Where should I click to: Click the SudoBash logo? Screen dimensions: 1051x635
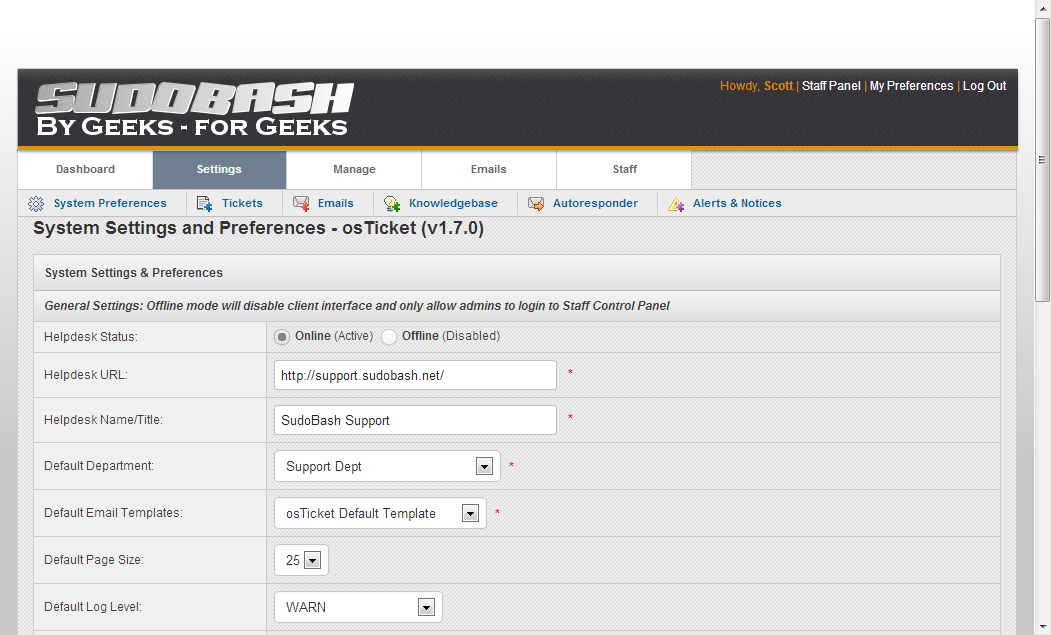[x=194, y=110]
